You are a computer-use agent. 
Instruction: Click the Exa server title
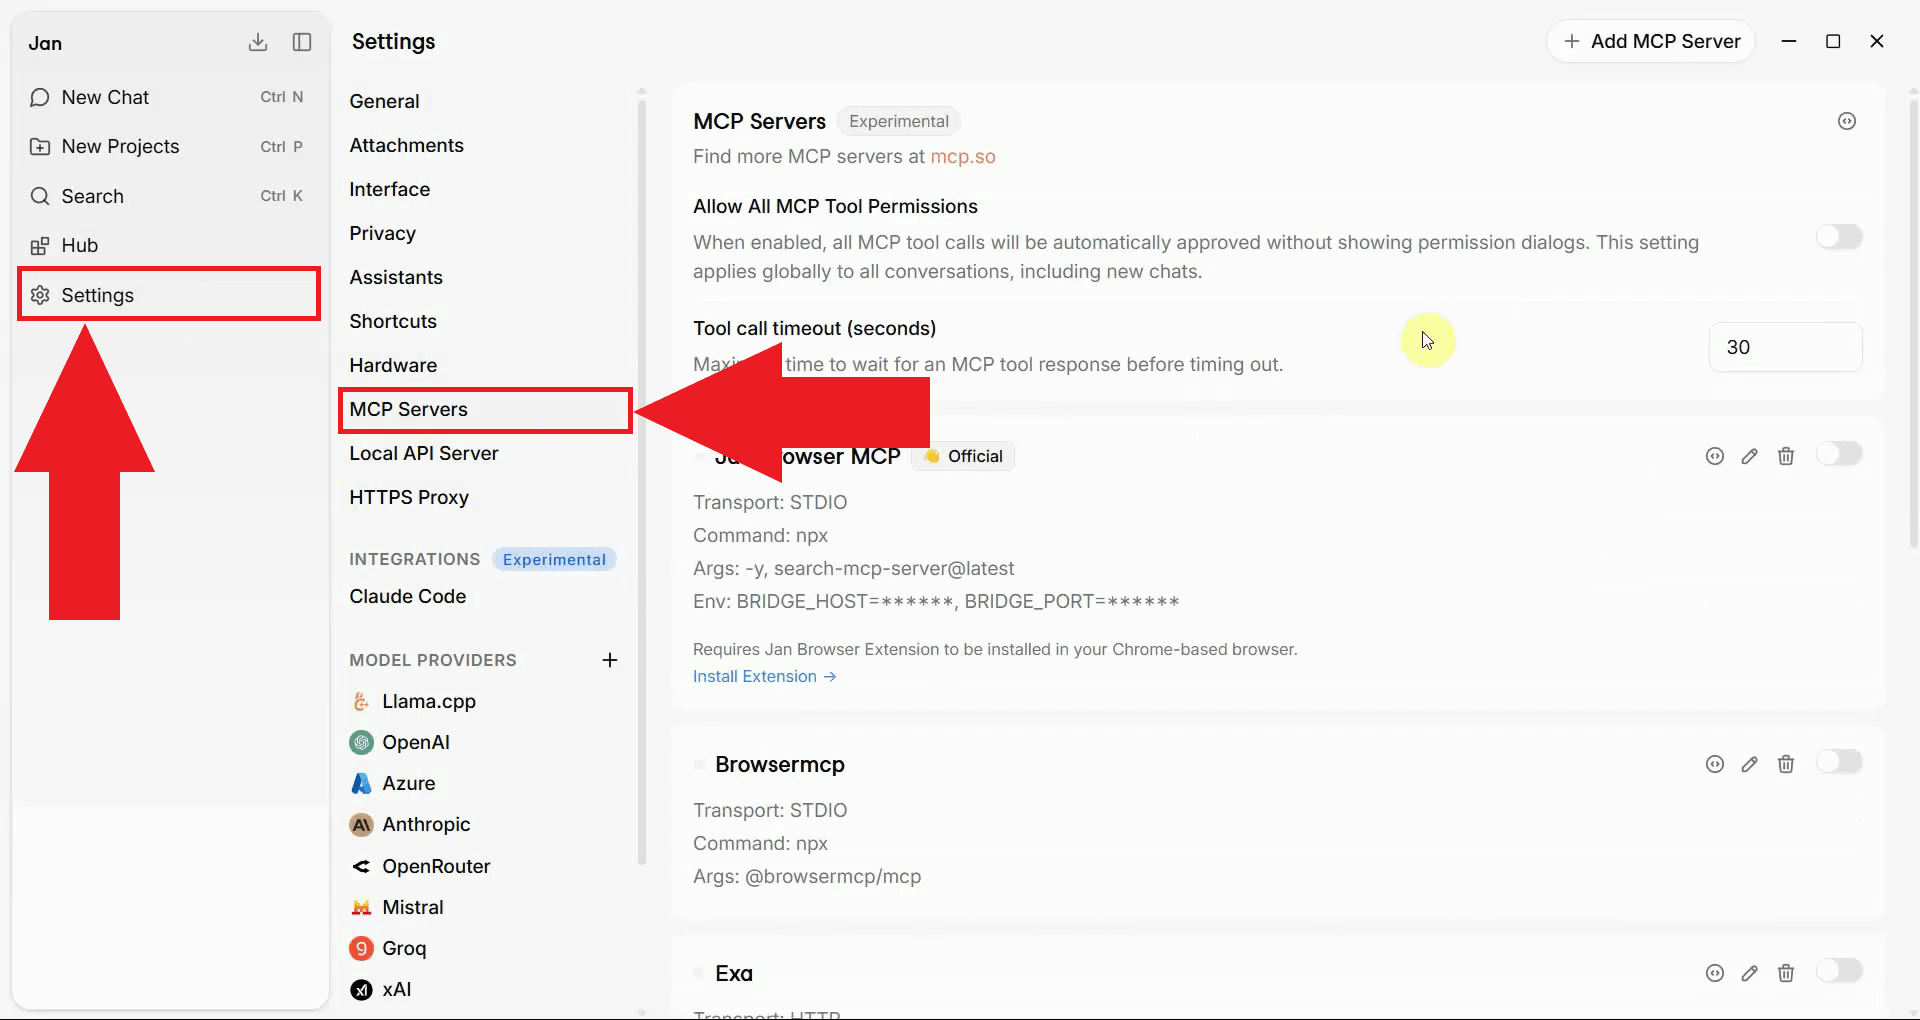point(734,973)
